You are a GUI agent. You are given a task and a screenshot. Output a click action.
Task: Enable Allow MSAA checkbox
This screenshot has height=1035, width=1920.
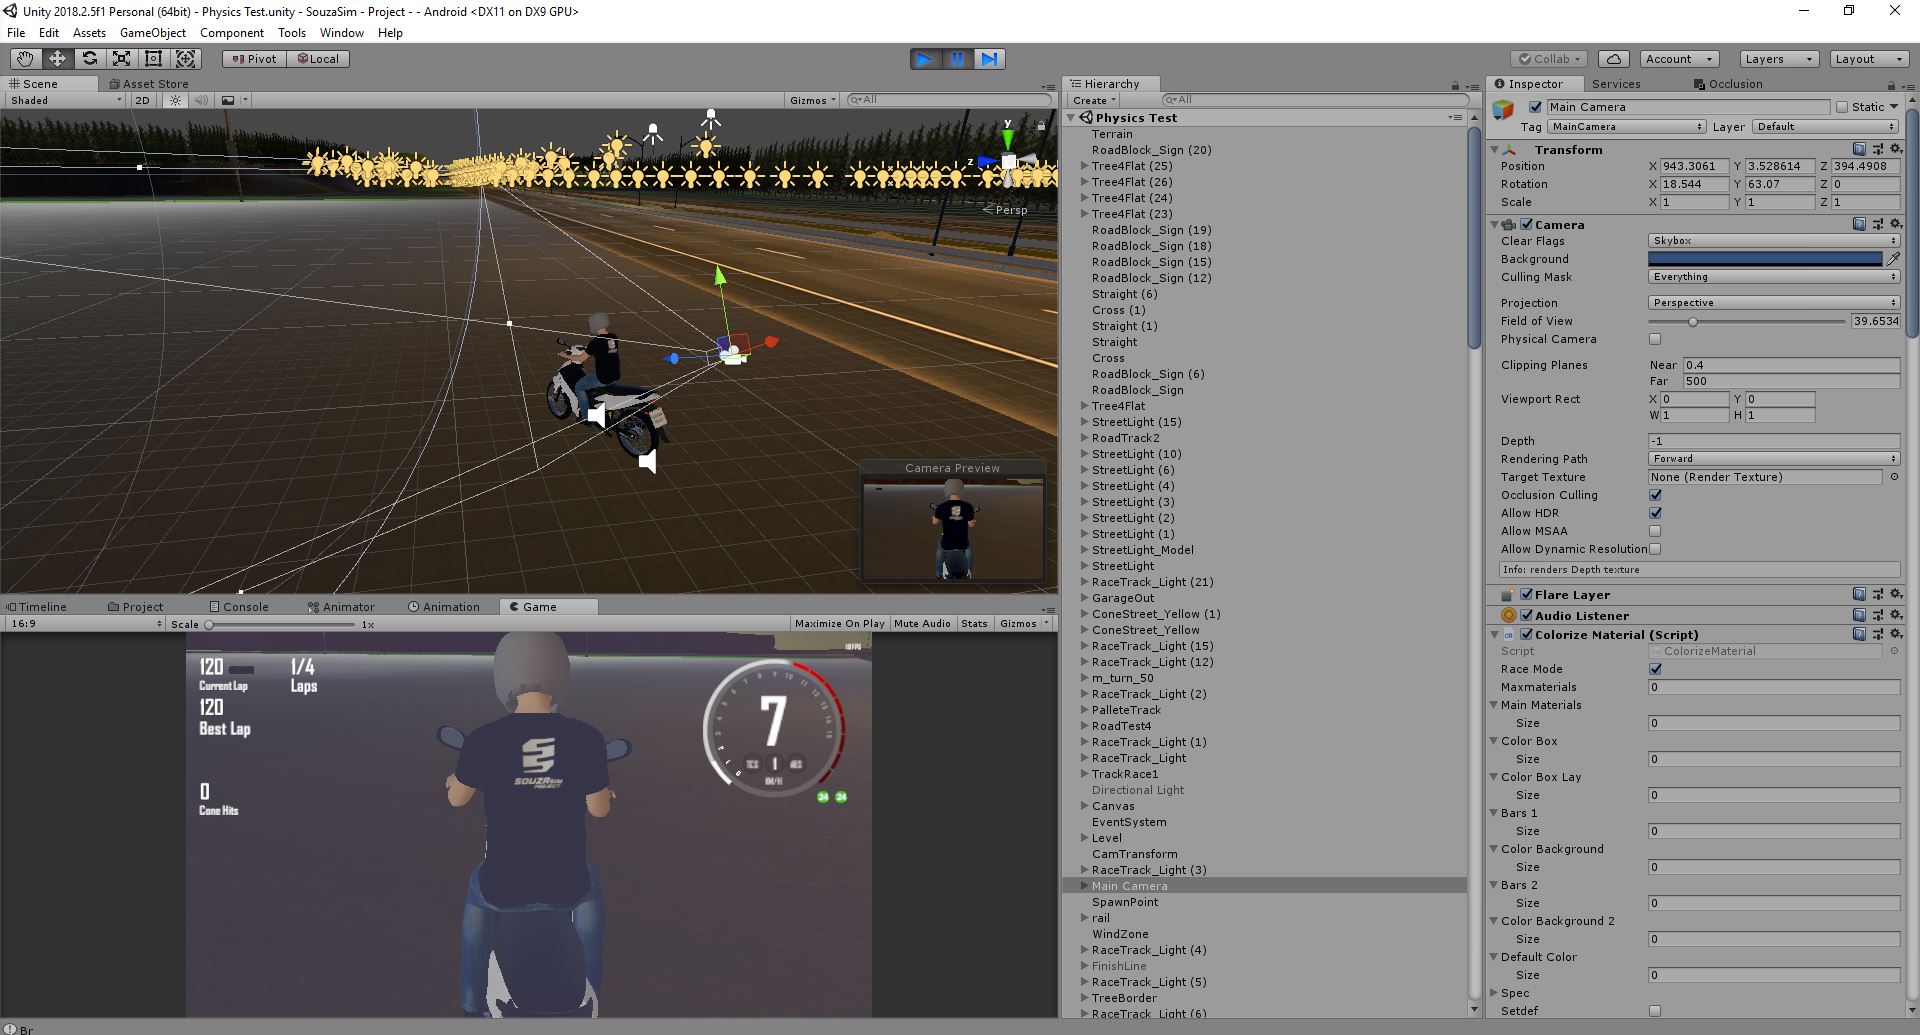click(x=1655, y=531)
